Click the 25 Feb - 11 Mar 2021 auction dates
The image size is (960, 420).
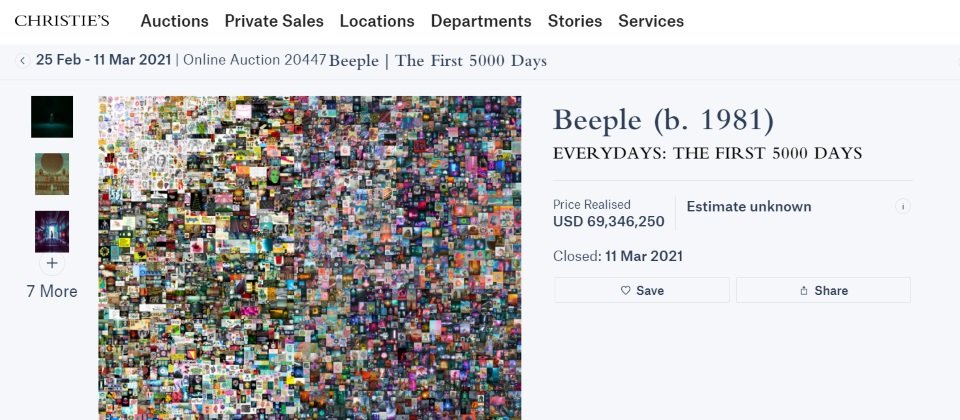pyautogui.click(x=103, y=60)
